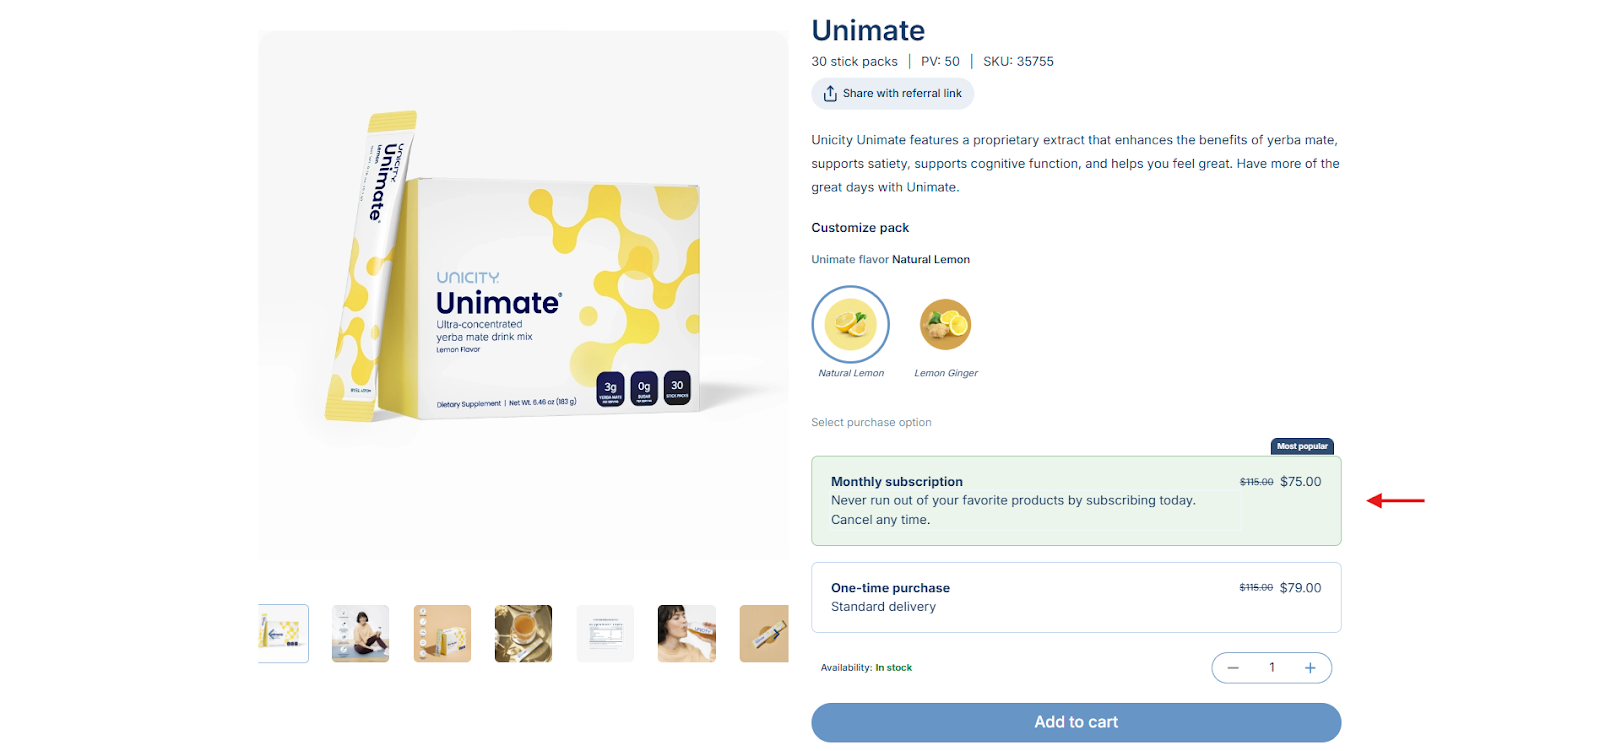This screenshot has height=751, width=1600.
Task: Select the Natural Lemon flavor swatch
Action: coord(851,324)
